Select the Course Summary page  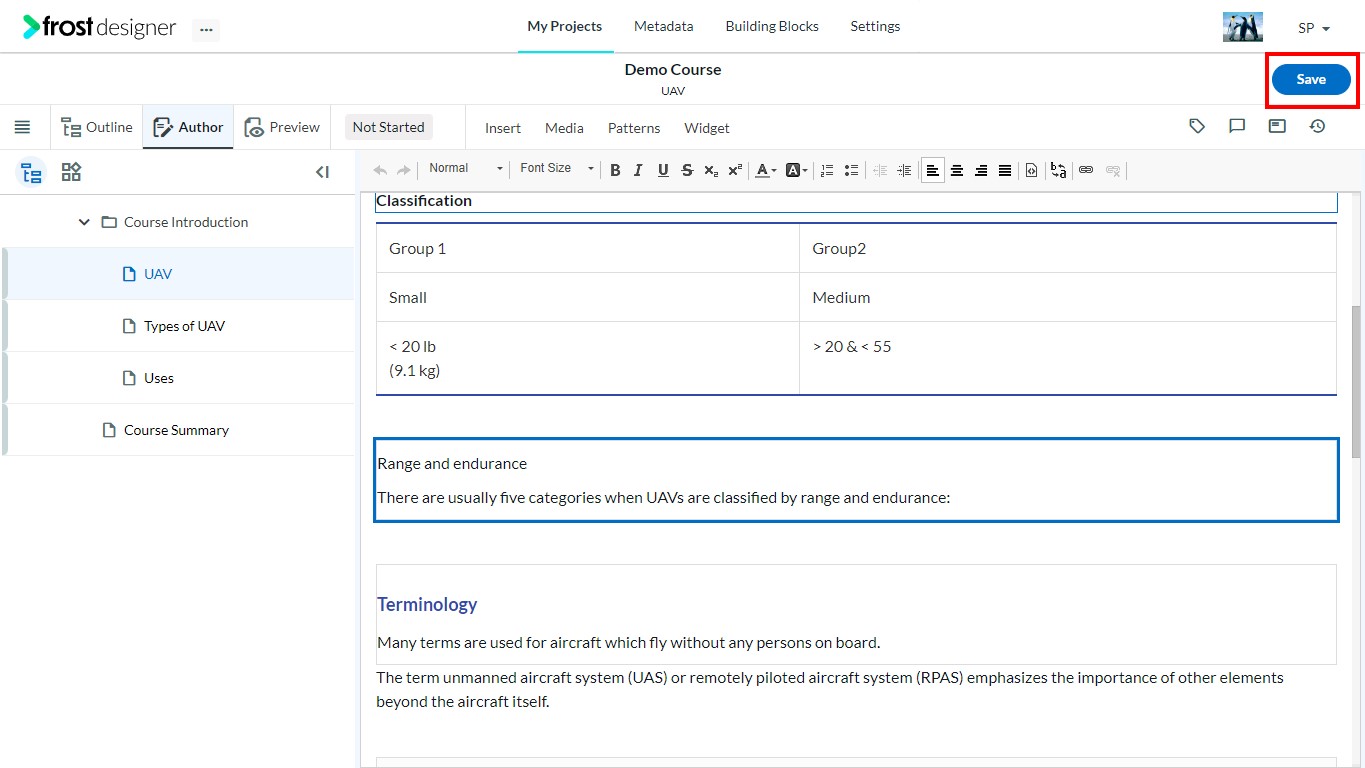click(178, 430)
